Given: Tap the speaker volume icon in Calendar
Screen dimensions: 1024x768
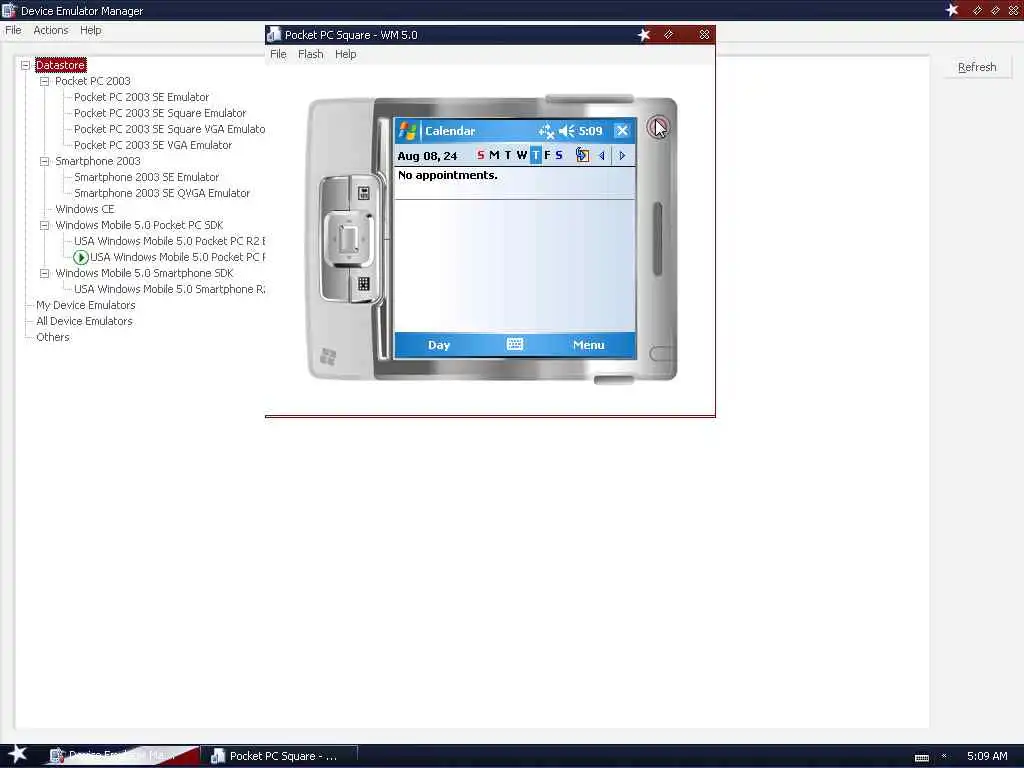Looking at the screenshot, I should point(567,131).
